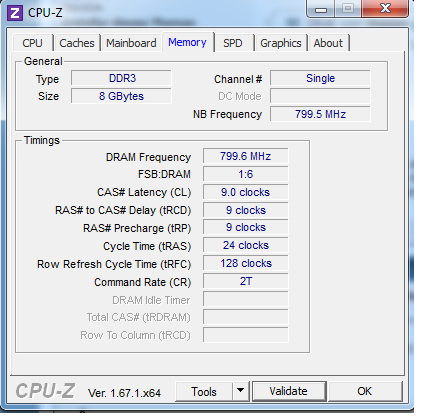This screenshot has height=416, width=425.
Task: Close the CPU-Z window
Action: pyautogui.click(x=385, y=8)
